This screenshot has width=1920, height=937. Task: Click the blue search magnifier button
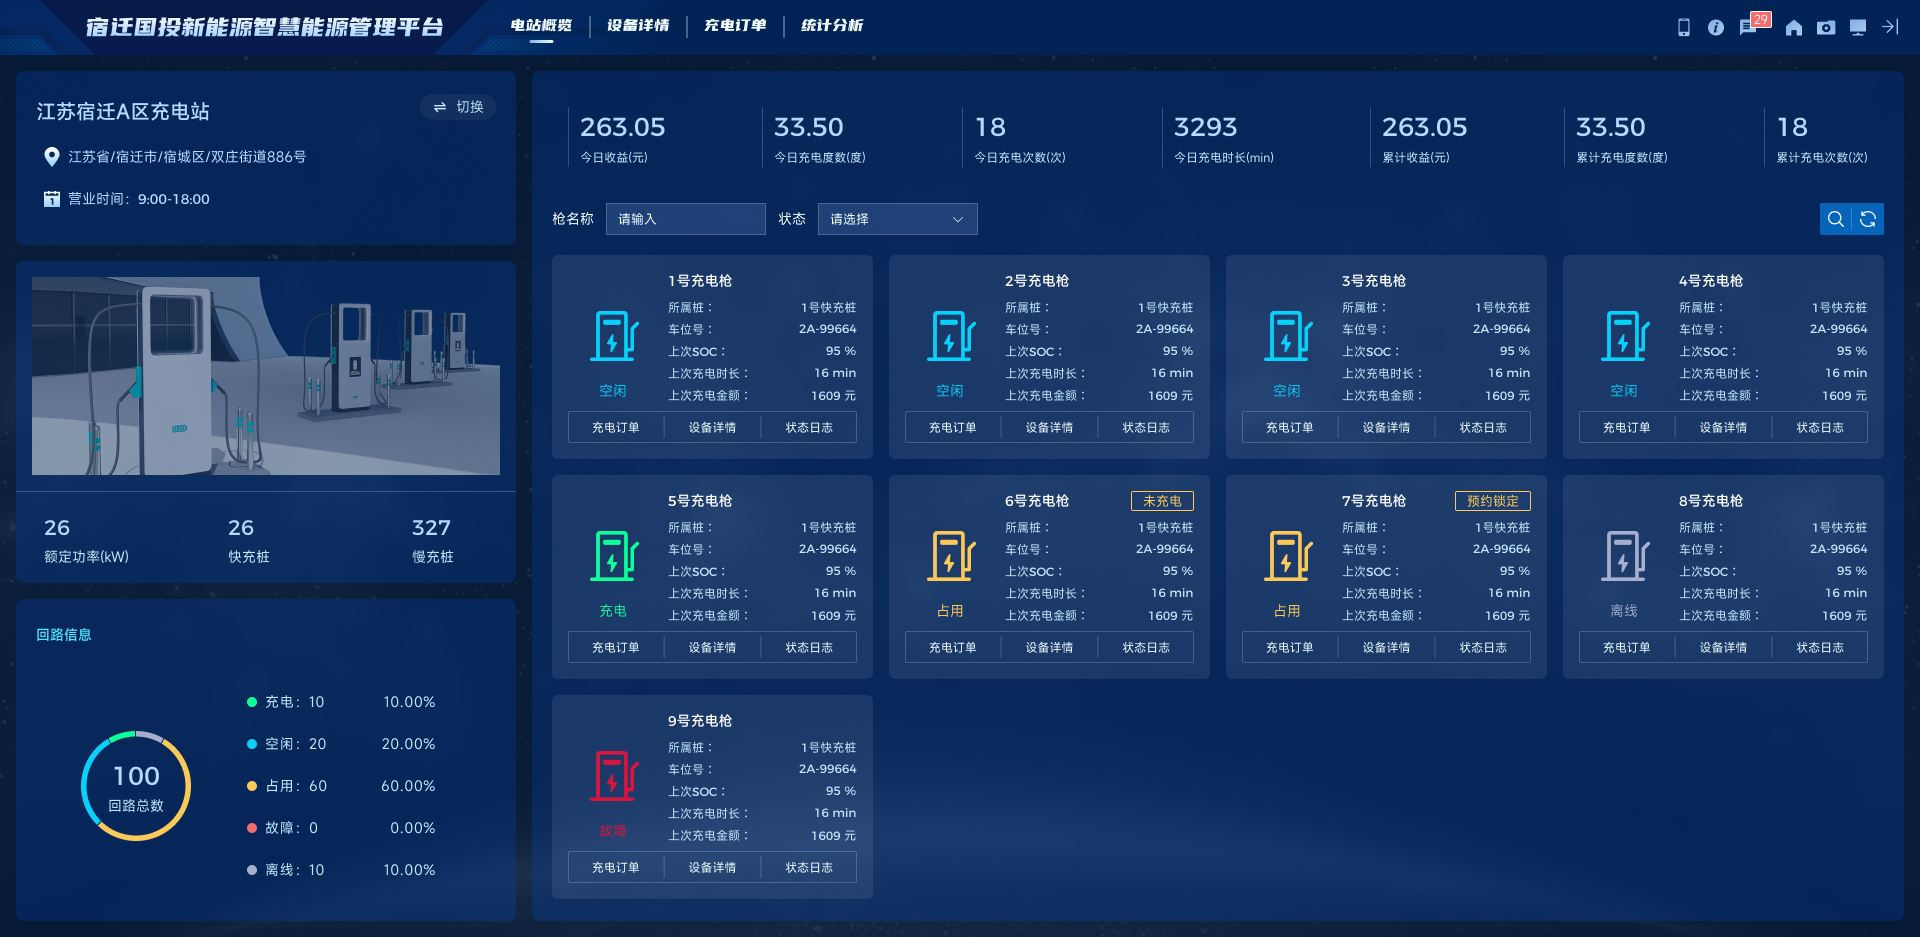(1836, 219)
